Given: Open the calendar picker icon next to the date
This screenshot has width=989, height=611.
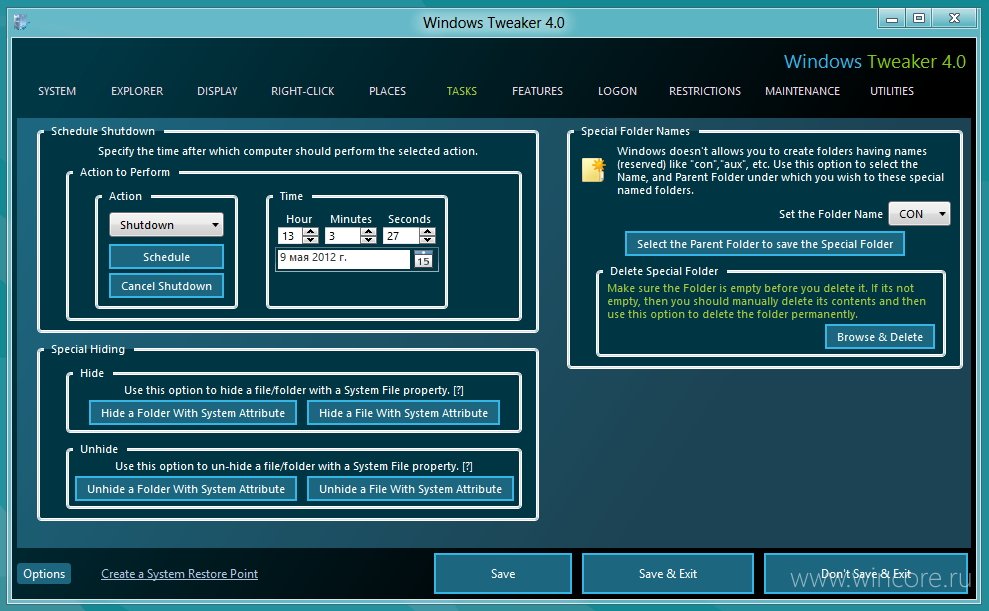Looking at the screenshot, I should click(x=423, y=259).
